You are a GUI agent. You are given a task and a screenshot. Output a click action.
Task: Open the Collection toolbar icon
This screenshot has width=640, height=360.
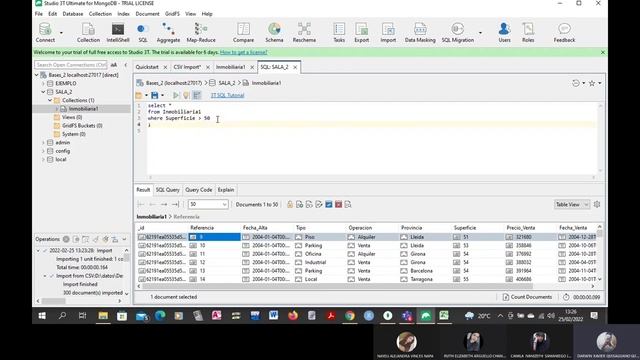[x=88, y=33]
